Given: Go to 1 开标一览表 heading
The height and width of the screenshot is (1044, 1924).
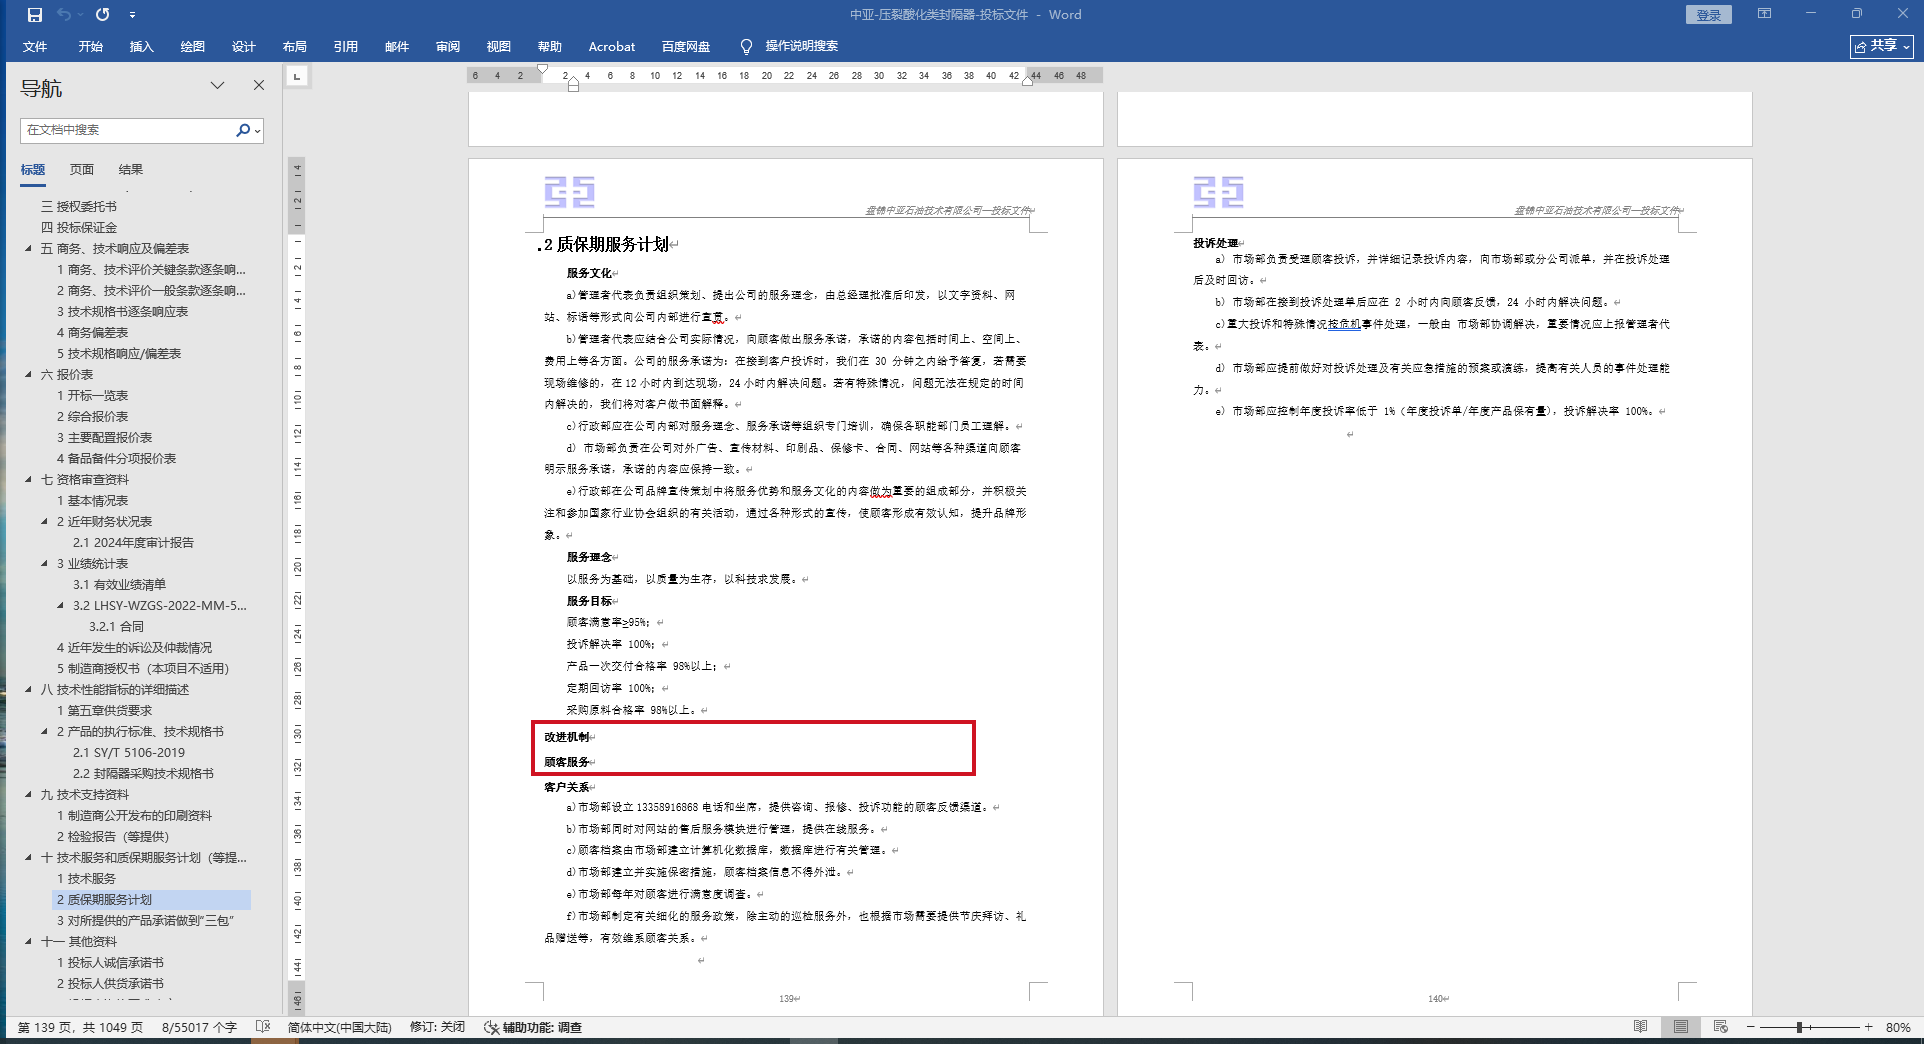Looking at the screenshot, I should [x=92, y=396].
